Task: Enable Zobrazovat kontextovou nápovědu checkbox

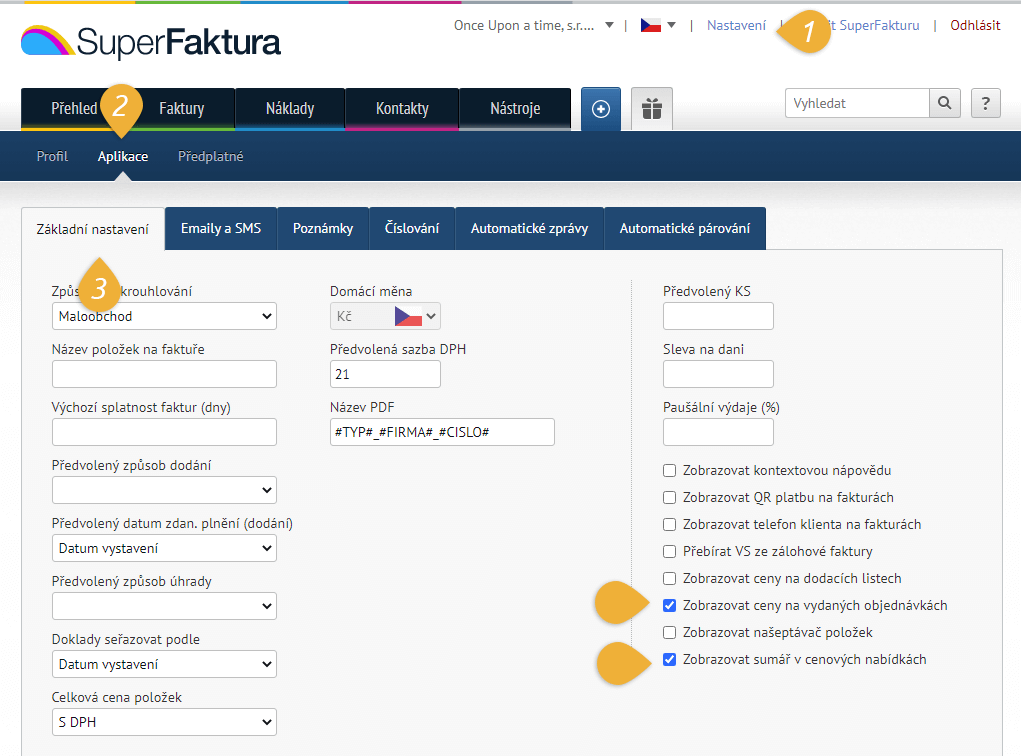Action: 669,471
